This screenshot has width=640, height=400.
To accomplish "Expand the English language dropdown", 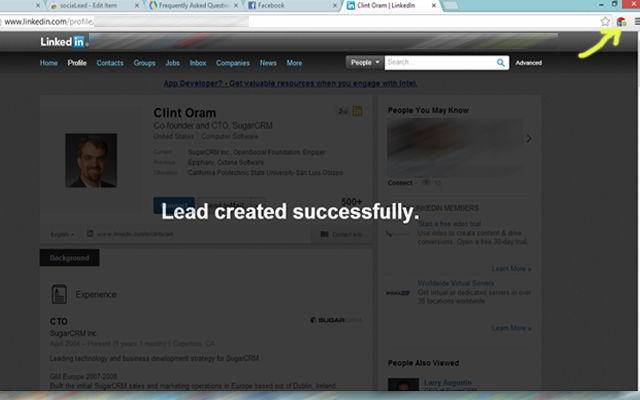I will tap(62, 234).
